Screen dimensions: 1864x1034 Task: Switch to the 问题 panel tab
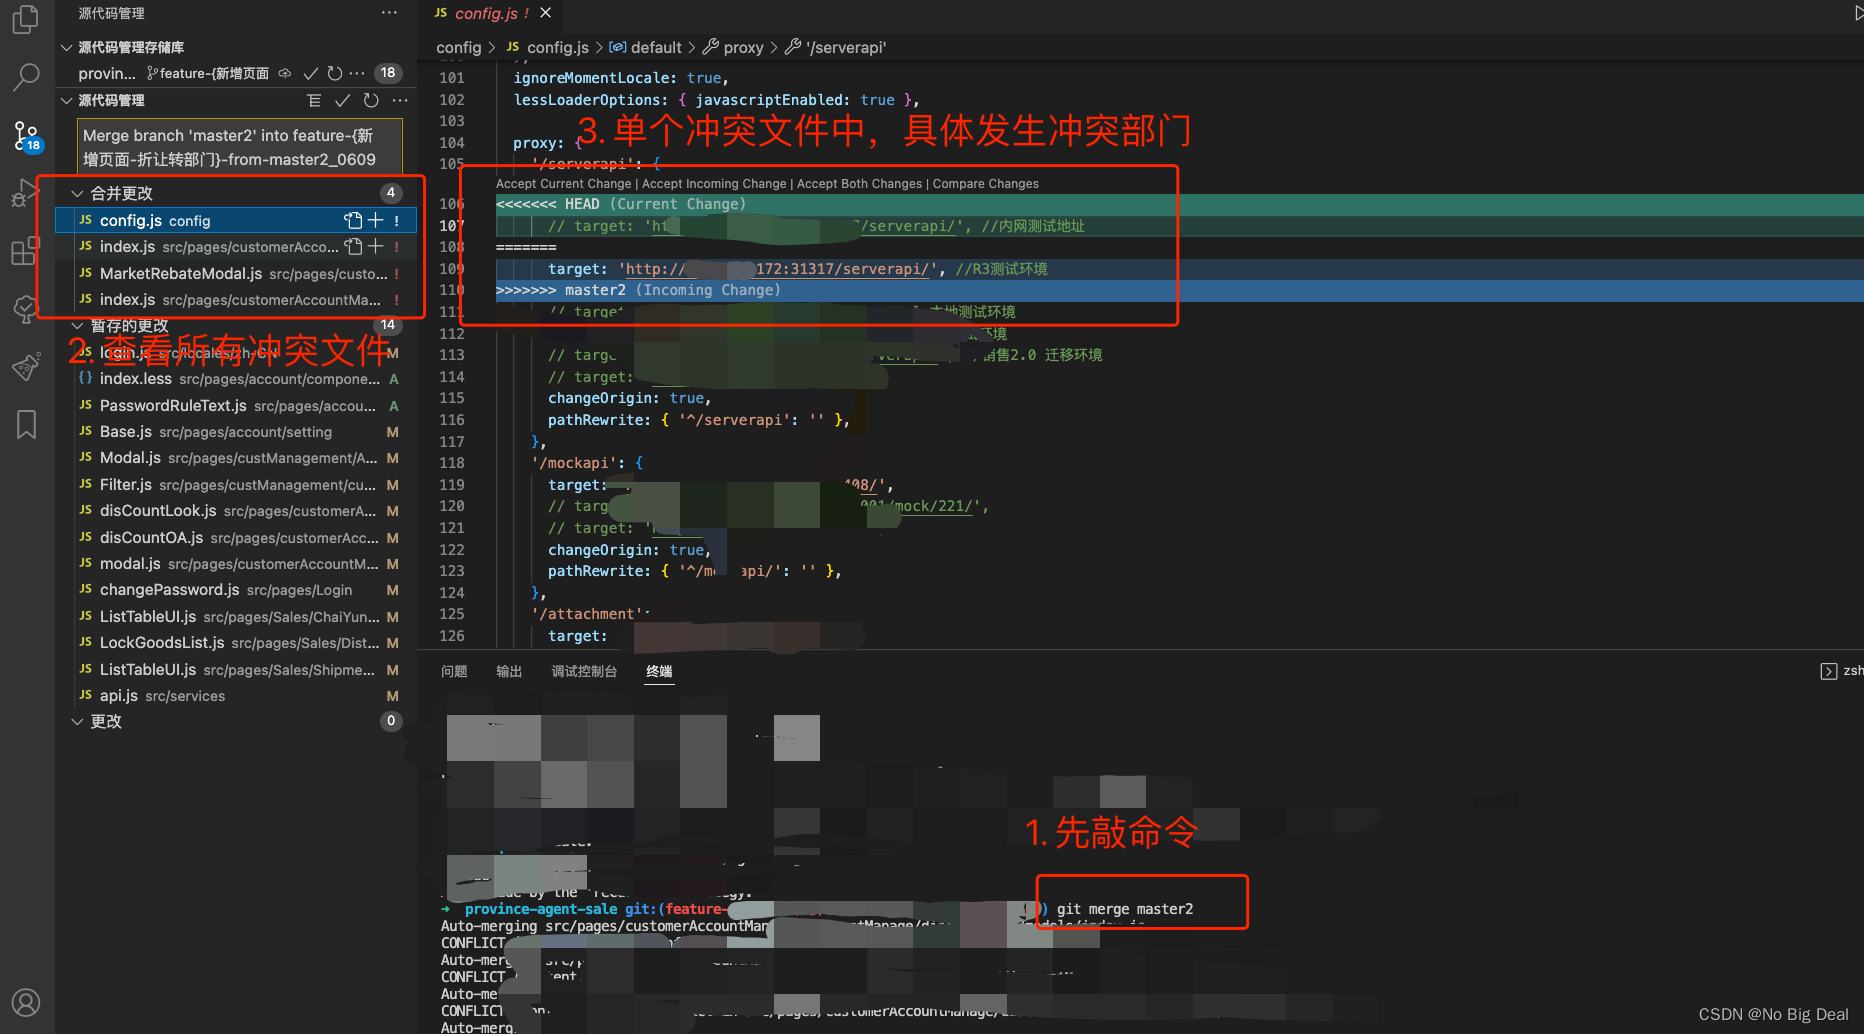[x=454, y=671]
